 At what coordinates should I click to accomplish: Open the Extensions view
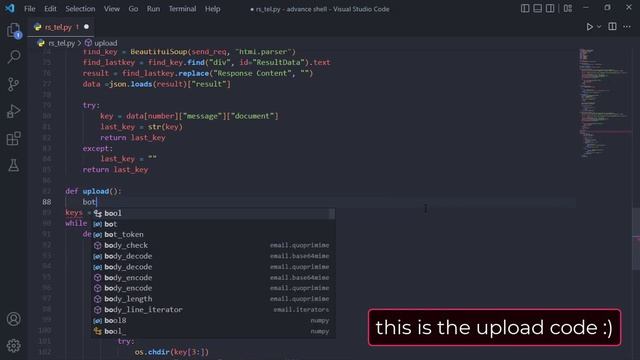pyautogui.click(x=14, y=138)
